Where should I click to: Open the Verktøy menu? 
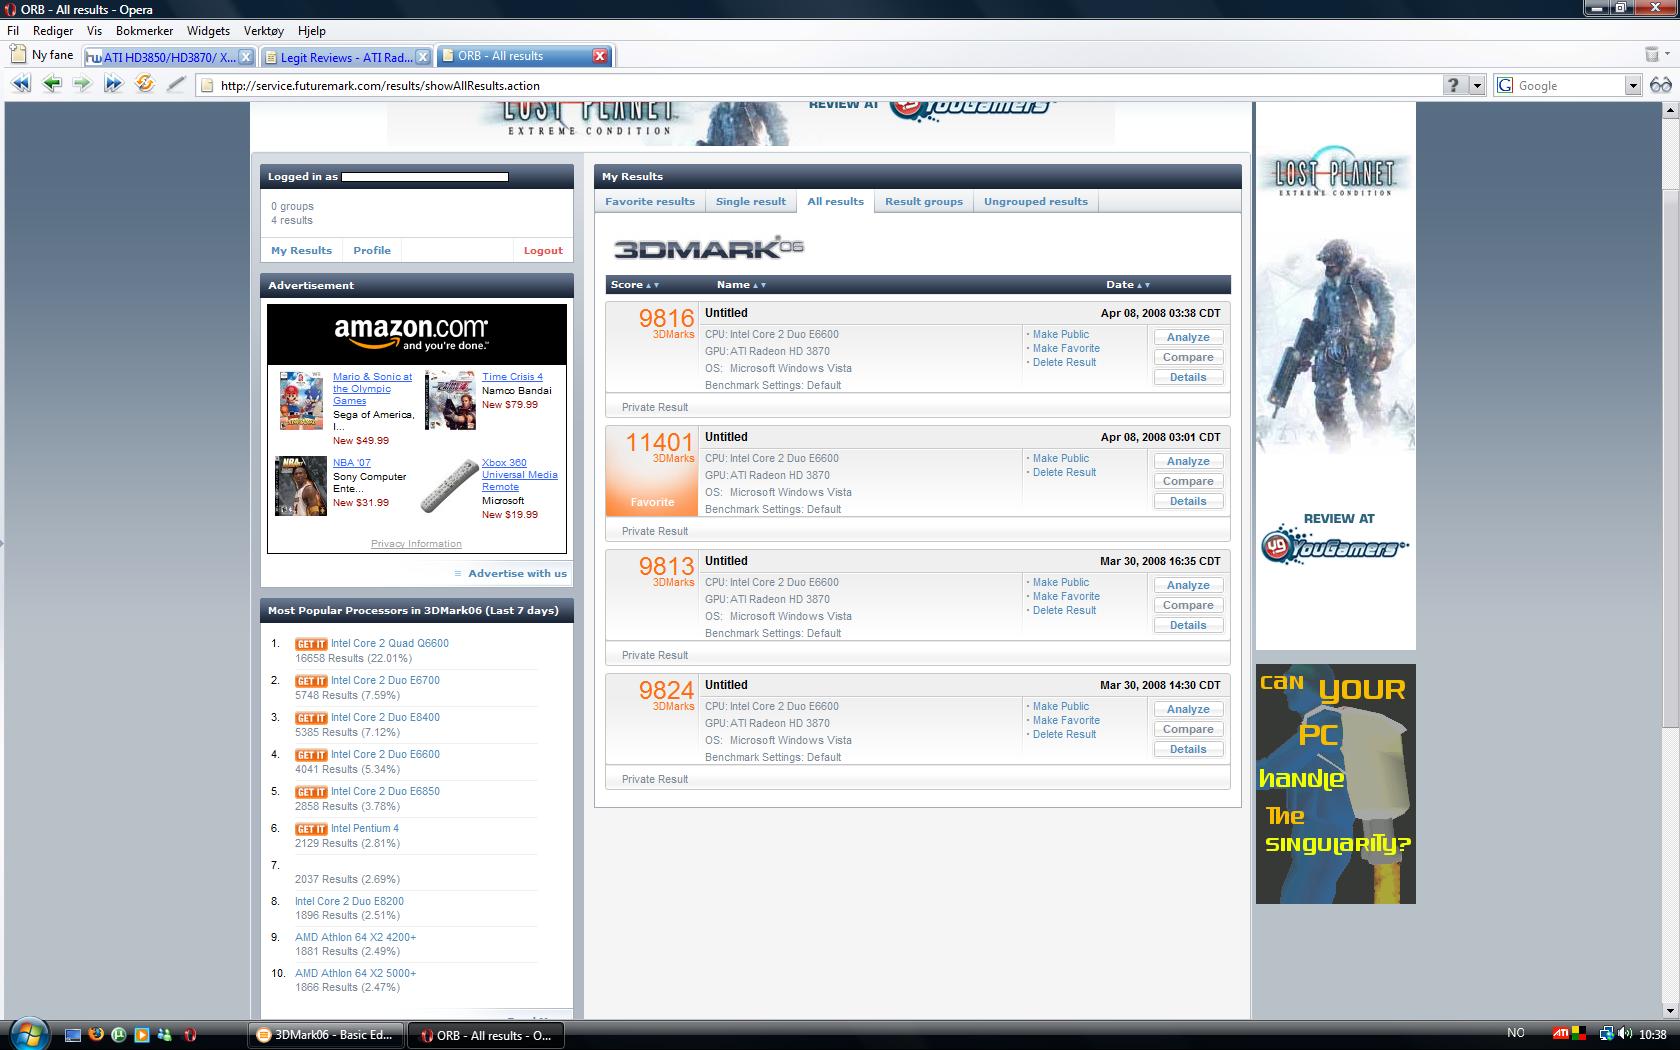coord(264,31)
